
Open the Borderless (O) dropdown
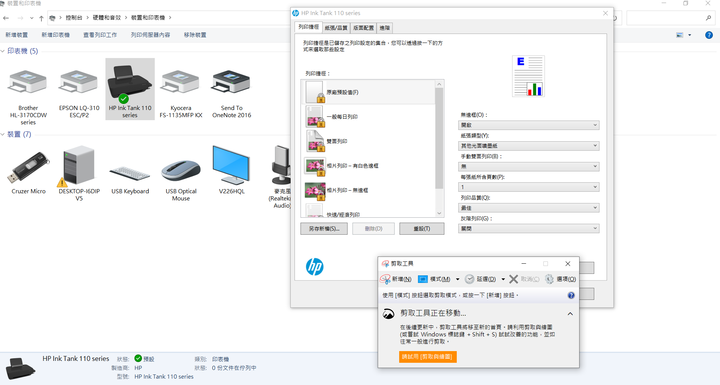pyautogui.click(x=529, y=125)
